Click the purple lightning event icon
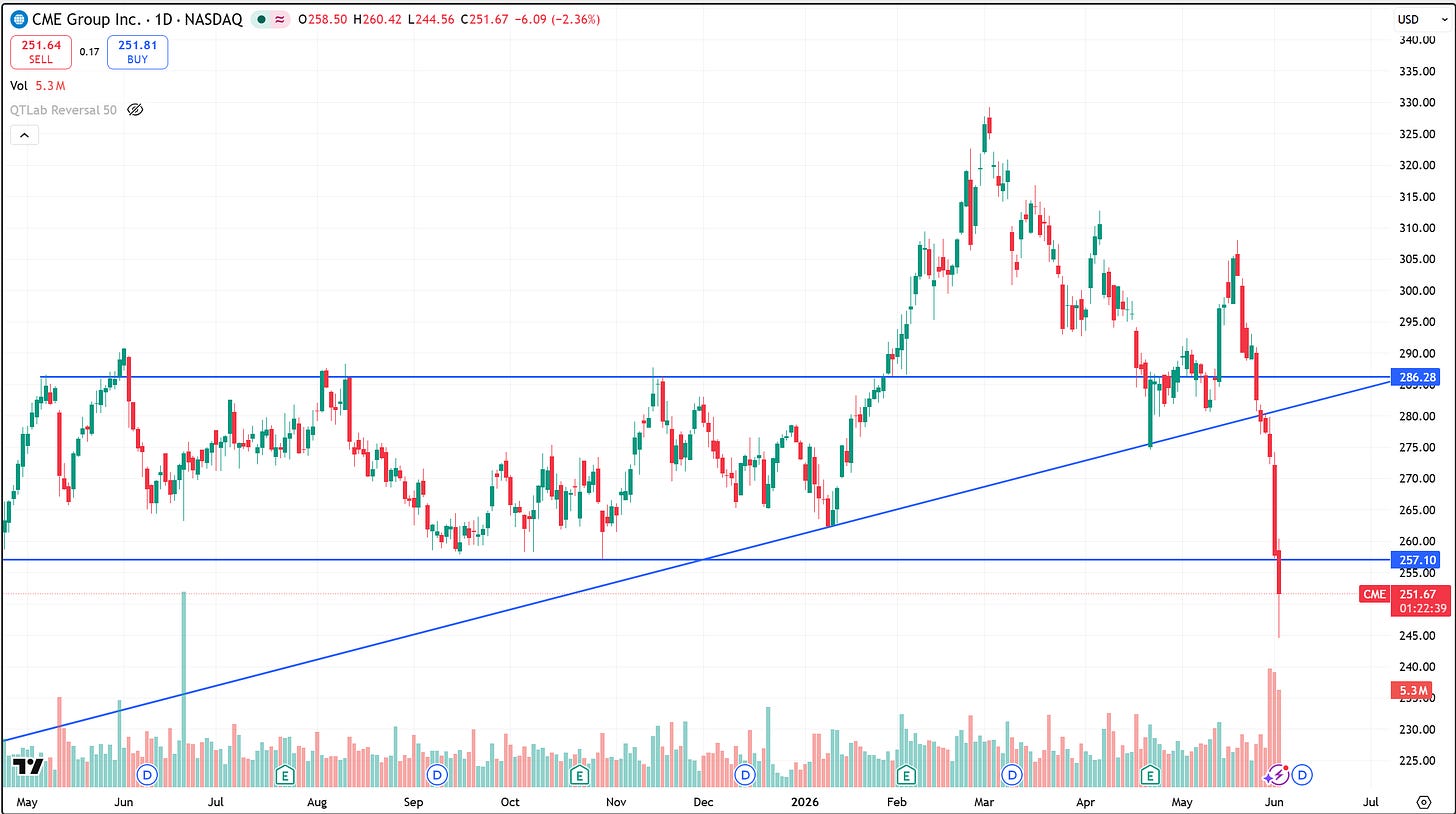The width and height of the screenshot is (1456, 814). pyautogui.click(x=1277, y=775)
